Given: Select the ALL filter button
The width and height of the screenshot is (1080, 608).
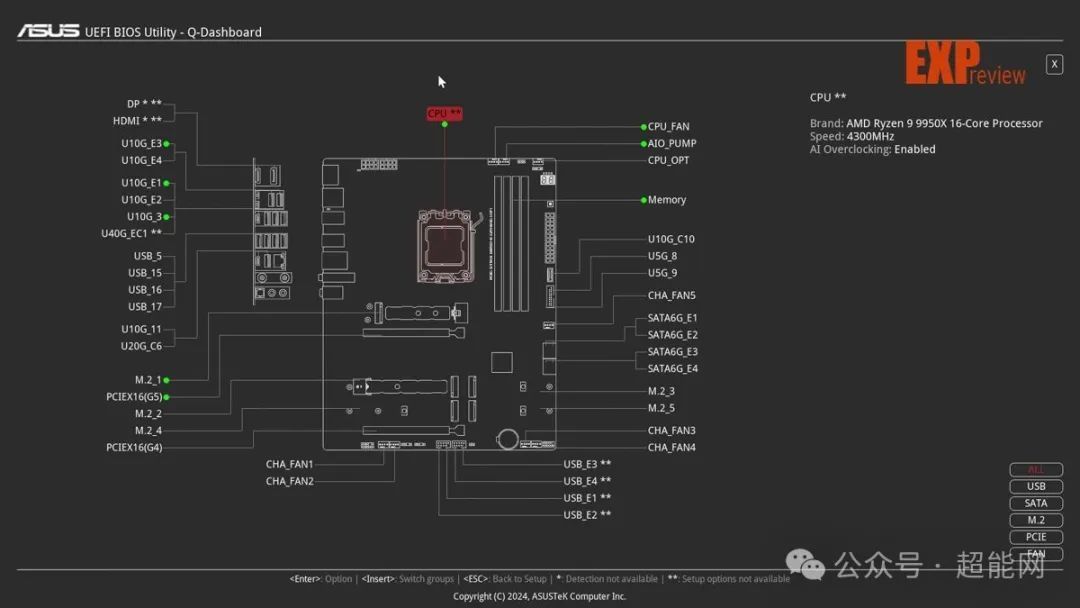Looking at the screenshot, I should tap(1036, 470).
